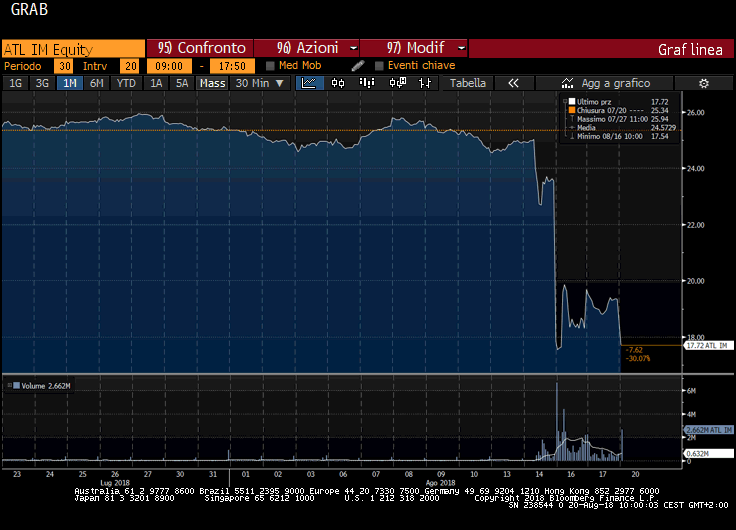Click the 6M volume axis label

[691, 391]
